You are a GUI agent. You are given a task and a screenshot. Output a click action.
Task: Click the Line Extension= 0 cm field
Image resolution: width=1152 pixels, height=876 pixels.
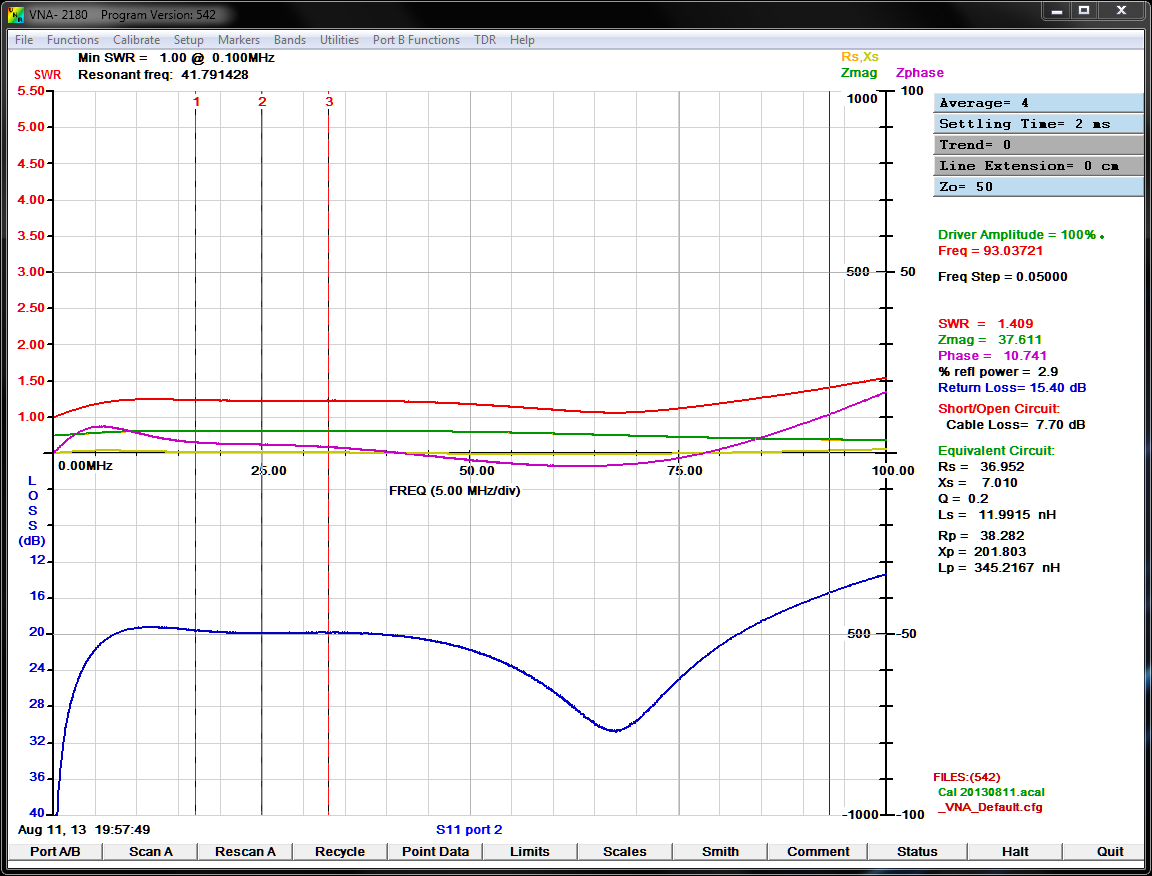click(x=1038, y=166)
